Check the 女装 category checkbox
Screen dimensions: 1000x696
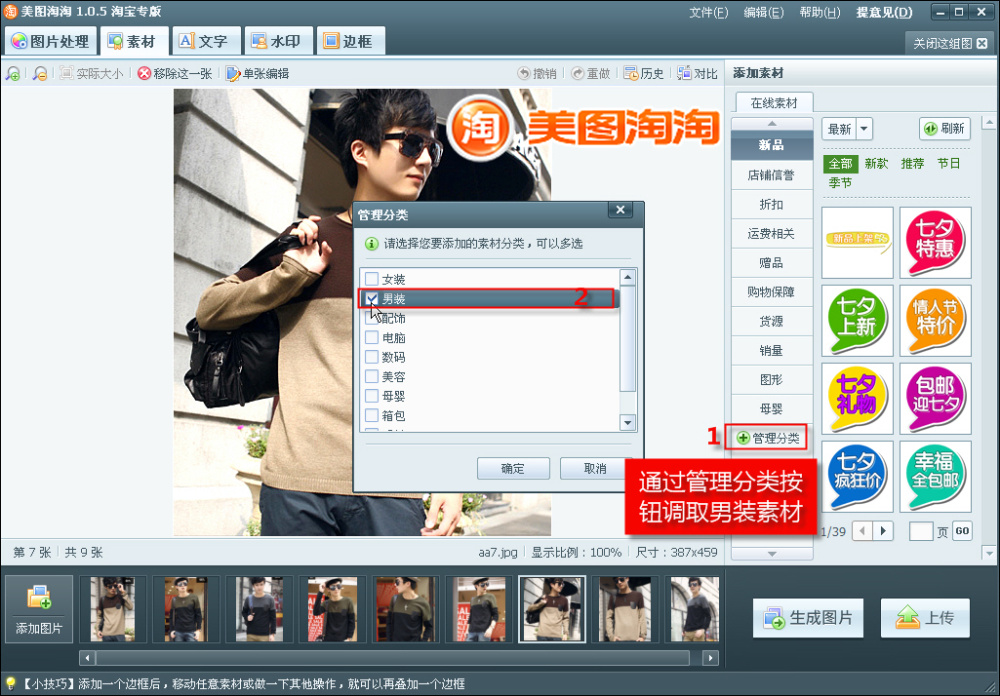point(372,279)
